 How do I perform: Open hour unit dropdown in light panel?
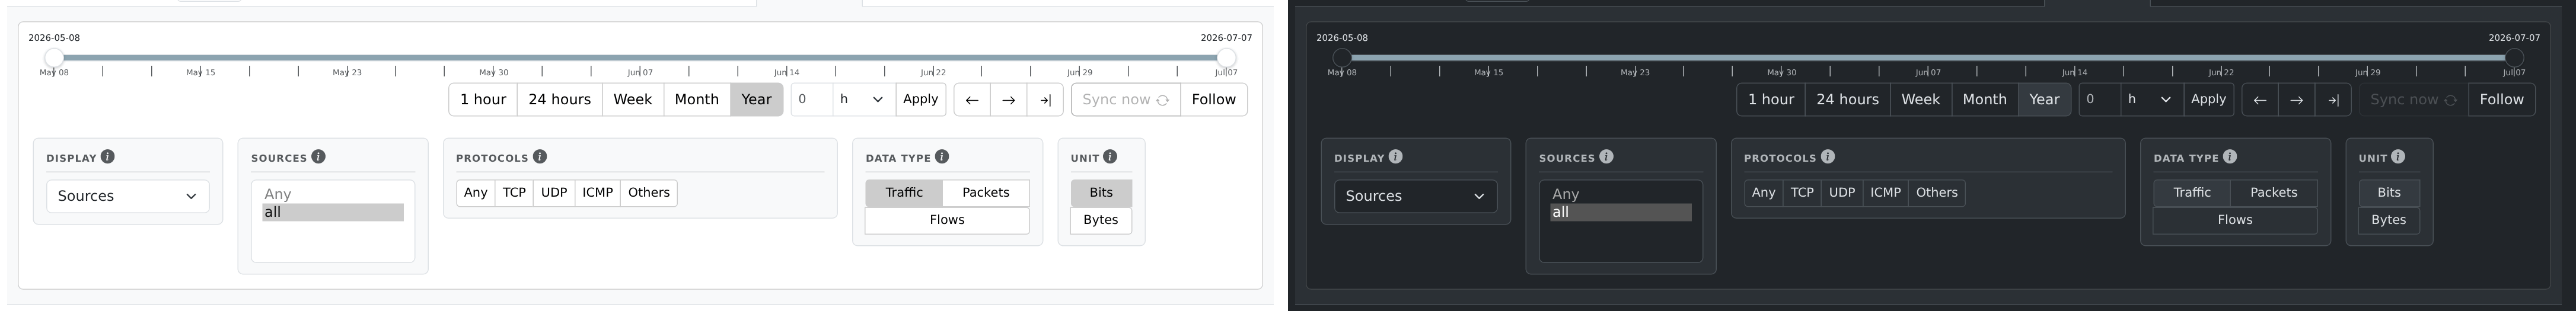pos(863,100)
